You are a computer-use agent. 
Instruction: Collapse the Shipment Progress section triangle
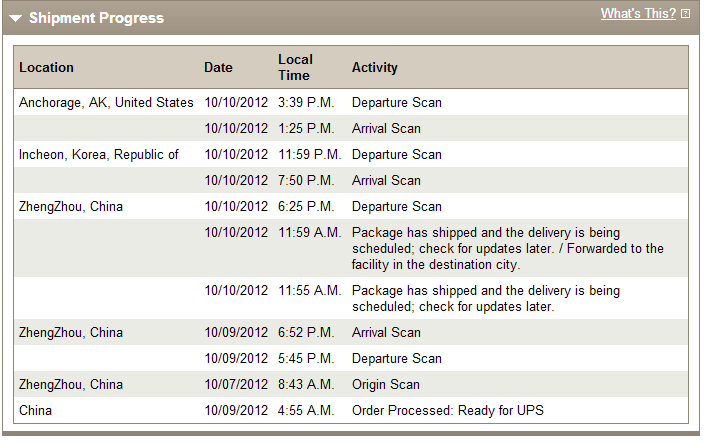coord(15,18)
